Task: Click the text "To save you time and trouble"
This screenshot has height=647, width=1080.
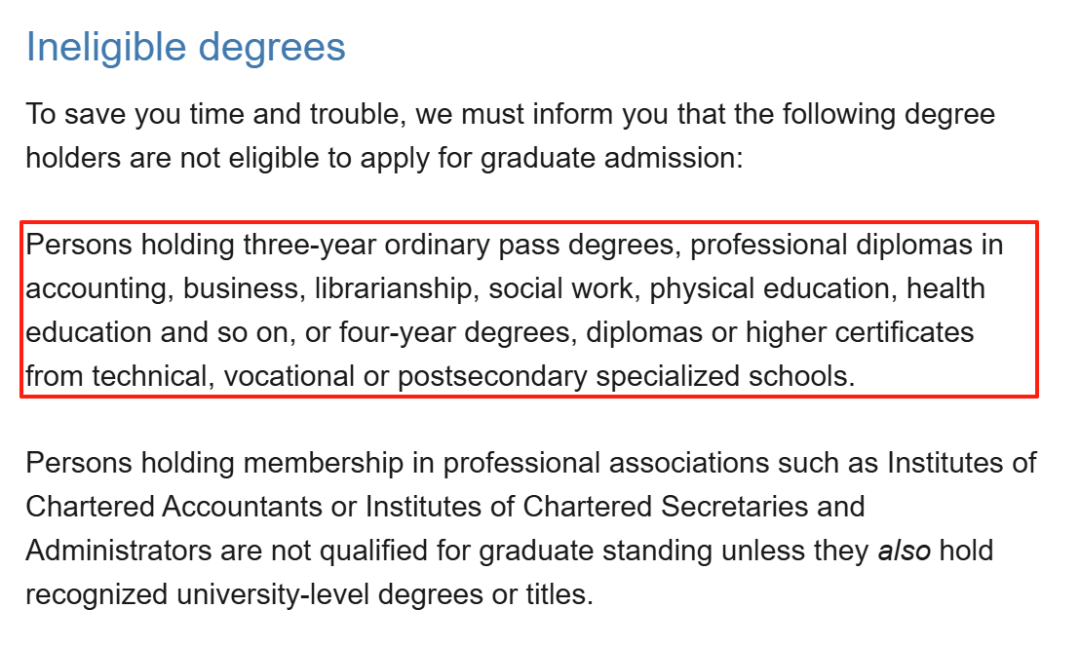Action: tap(212, 114)
